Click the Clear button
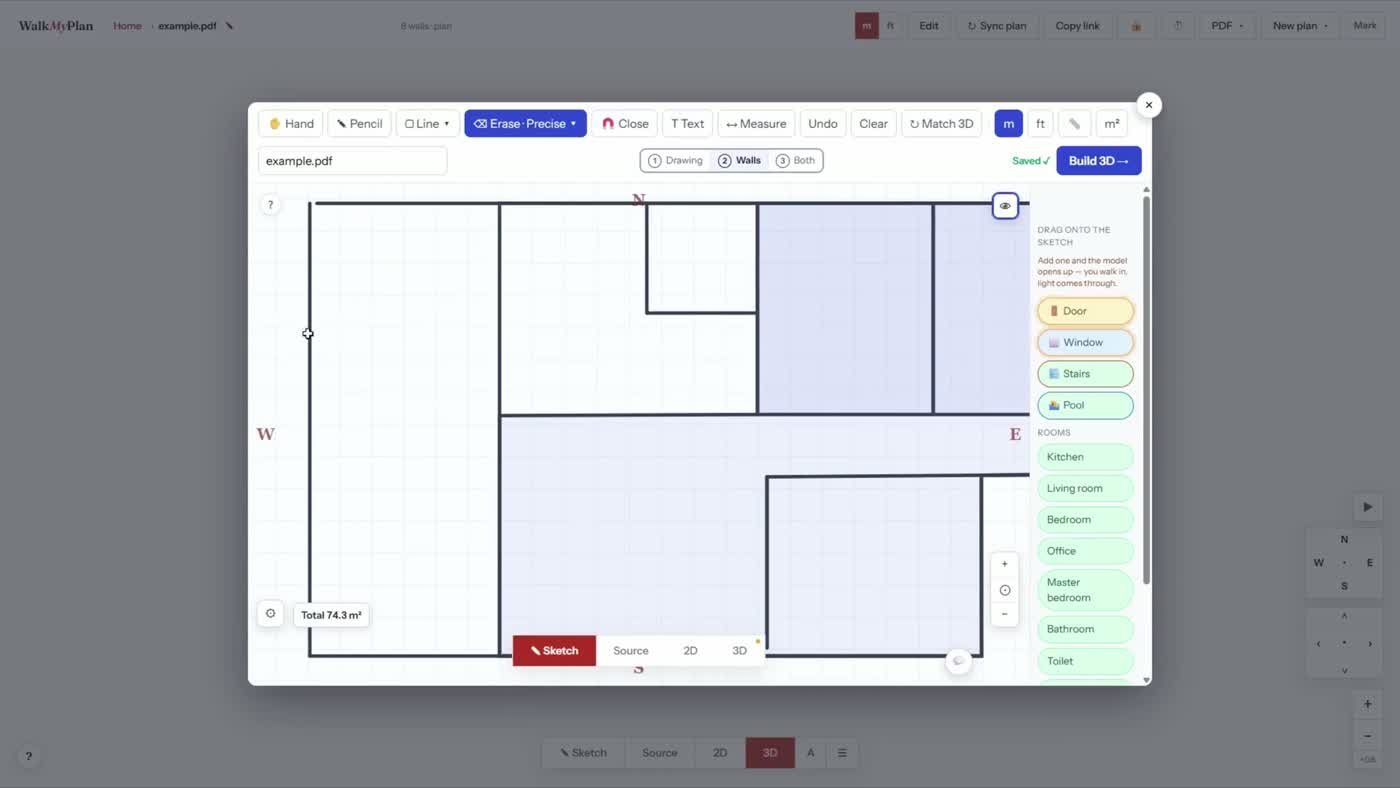This screenshot has width=1400, height=788. pos(873,124)
